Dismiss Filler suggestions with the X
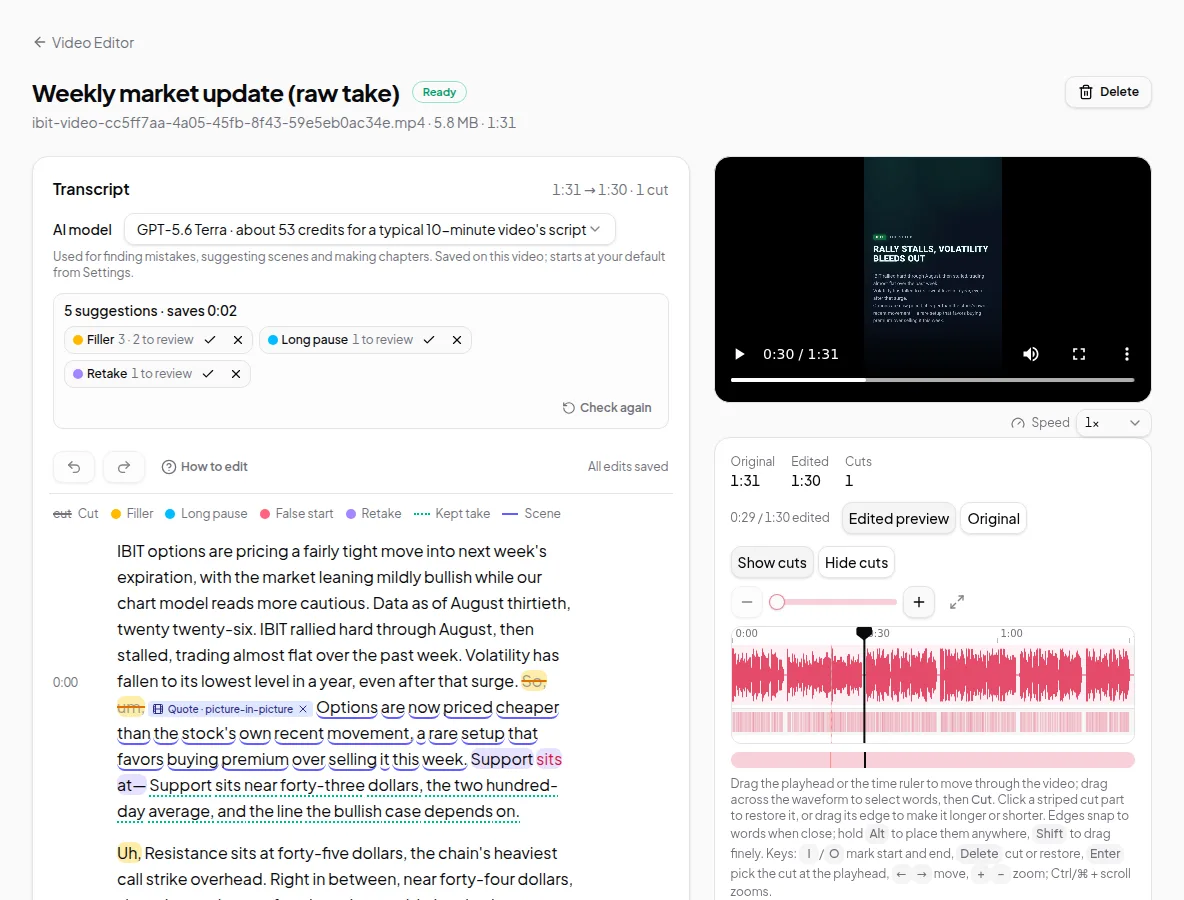This screenshot has width=1184, height=900. (238, 340)
